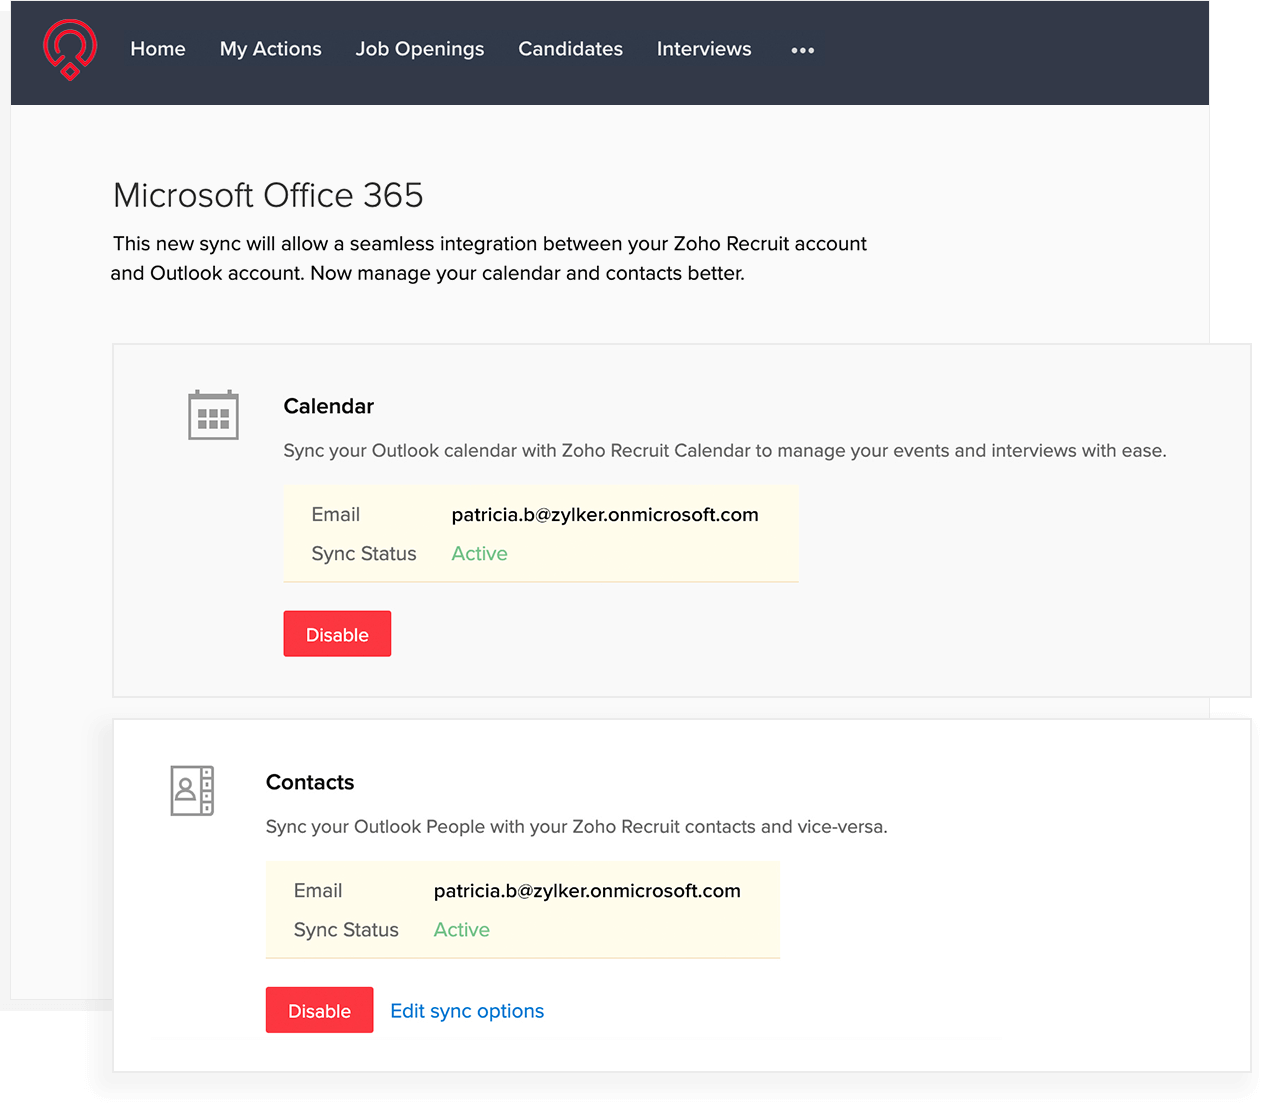Screen dimensions: 1265x1106
Task: Open the more options ellipsis menu
Action: click(x=803, y=50)
